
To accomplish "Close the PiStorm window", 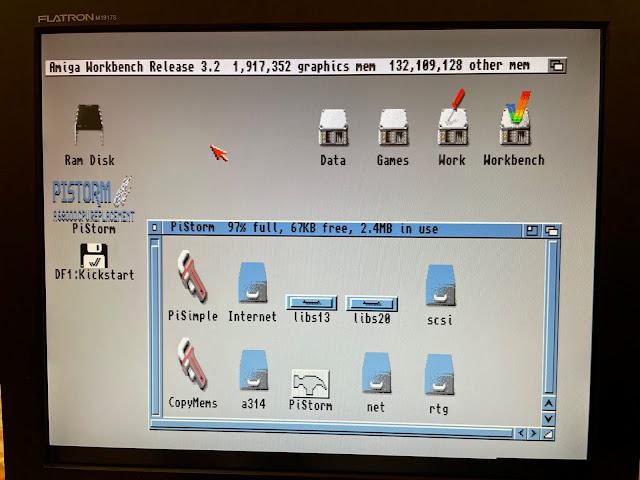I will pyautogui.click(x=154, y=228).
